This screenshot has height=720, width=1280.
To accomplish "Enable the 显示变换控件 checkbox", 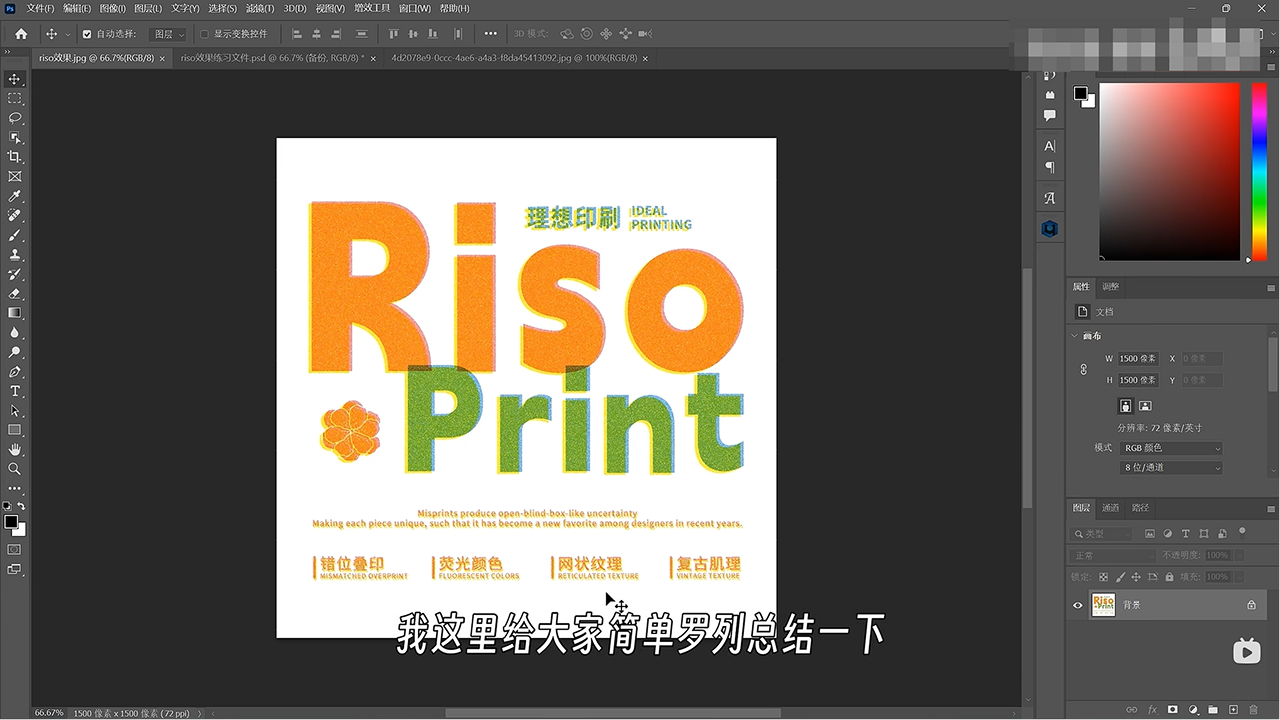I will coord(205,34).
